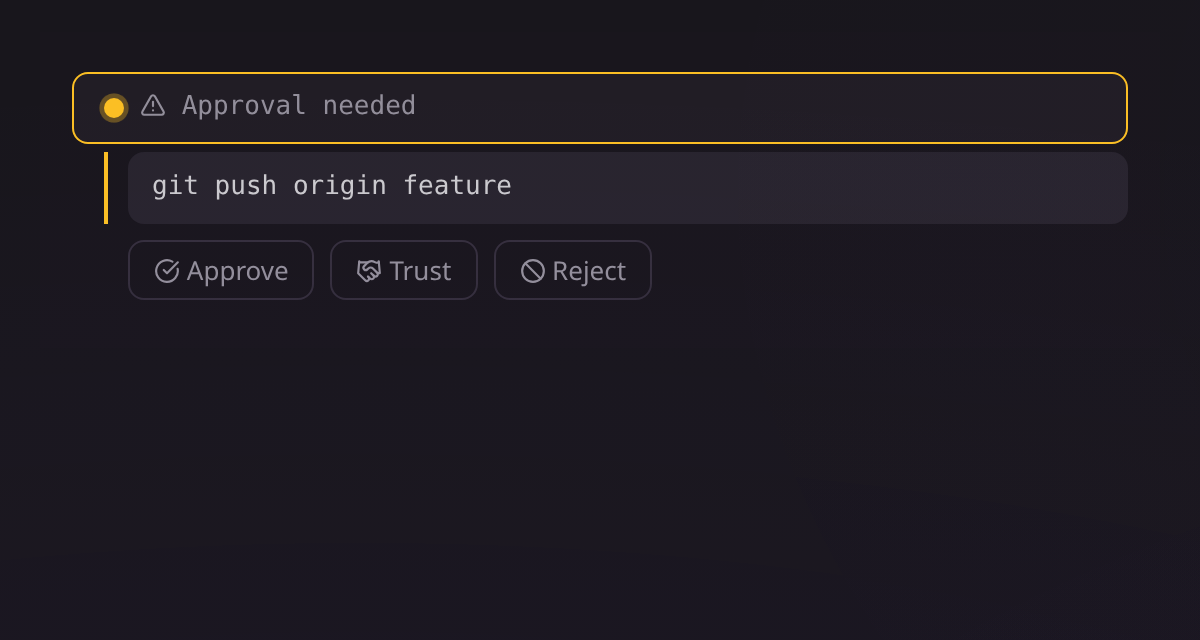The height and width of the screenshot is (640, 1200).
Task: Collapse the Approval needed header bar
Action: click(x=600, y=108)
